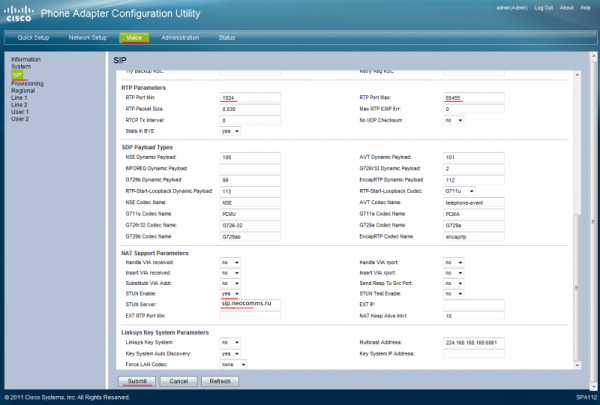Open the About link
The height and width of the screenshot is (405, 600).
point(566,6)
